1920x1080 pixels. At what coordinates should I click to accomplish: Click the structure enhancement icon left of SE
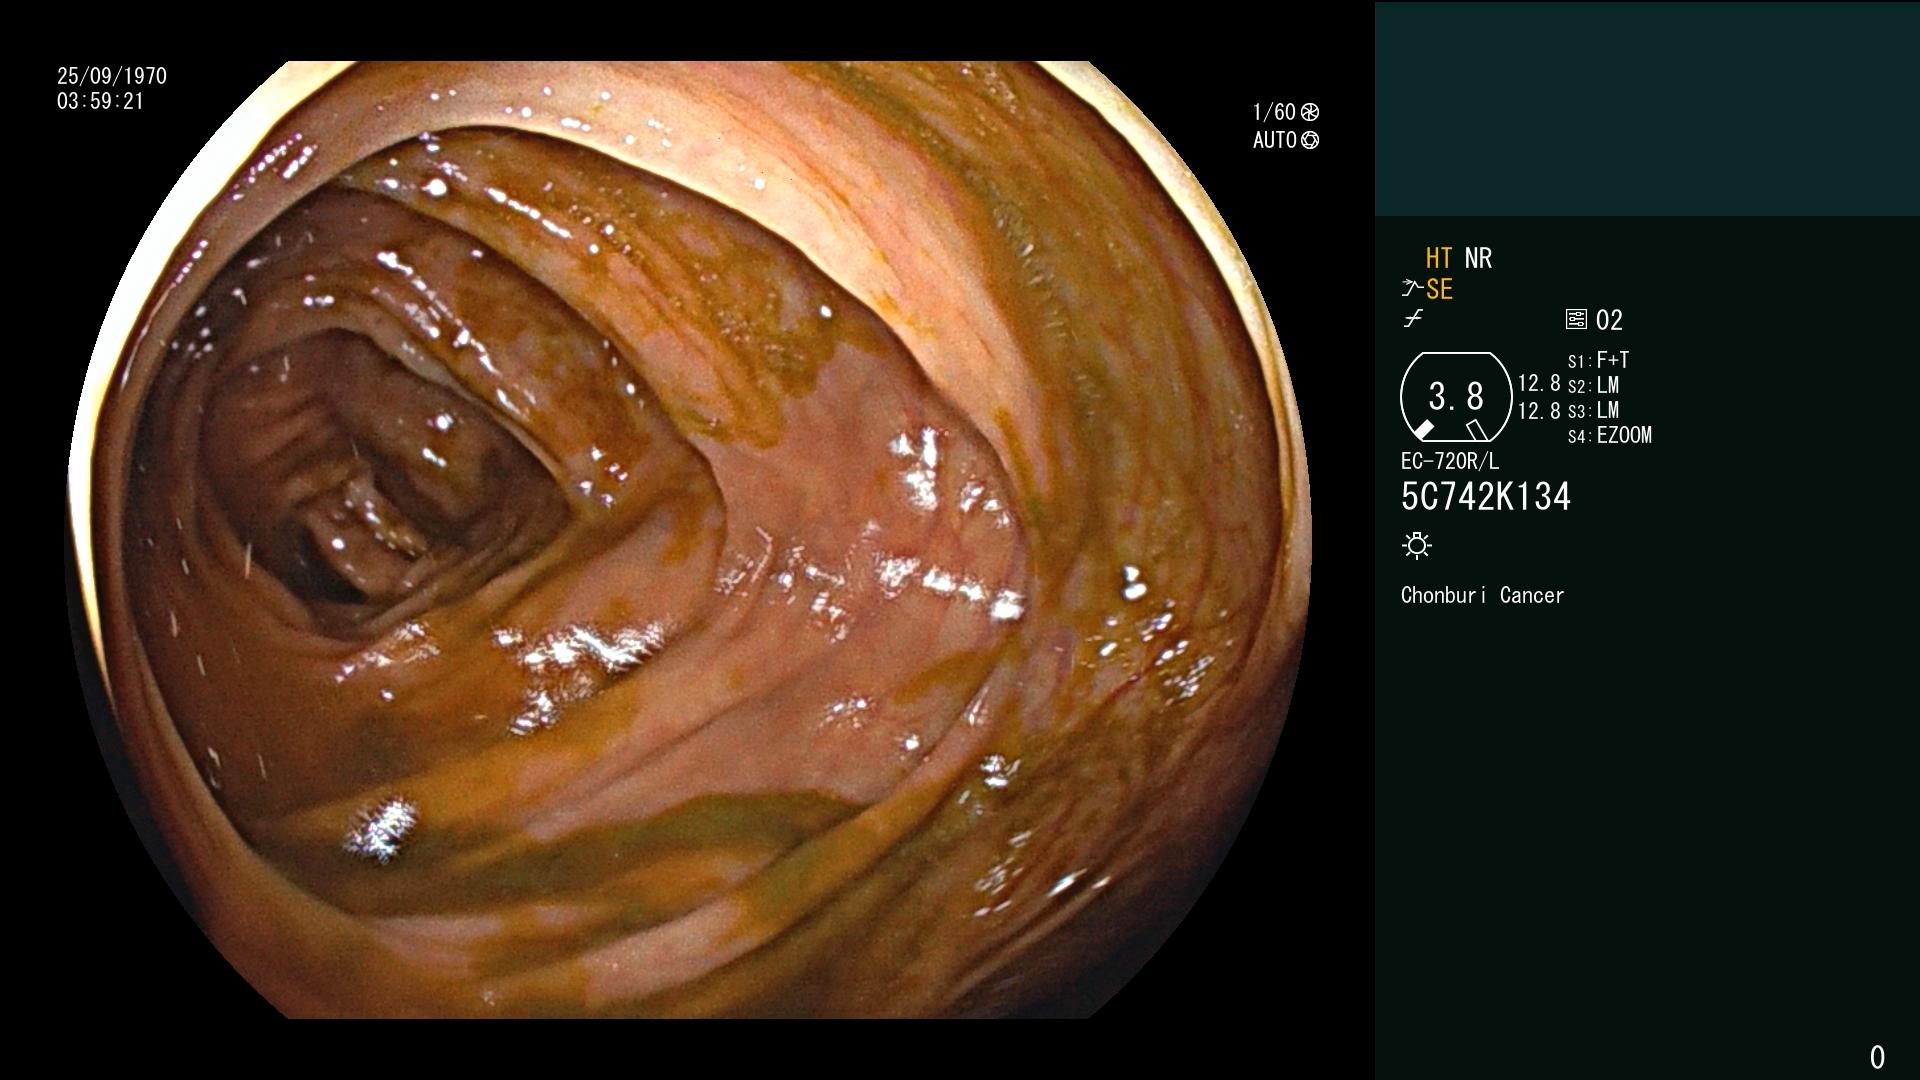point(1412,289)
